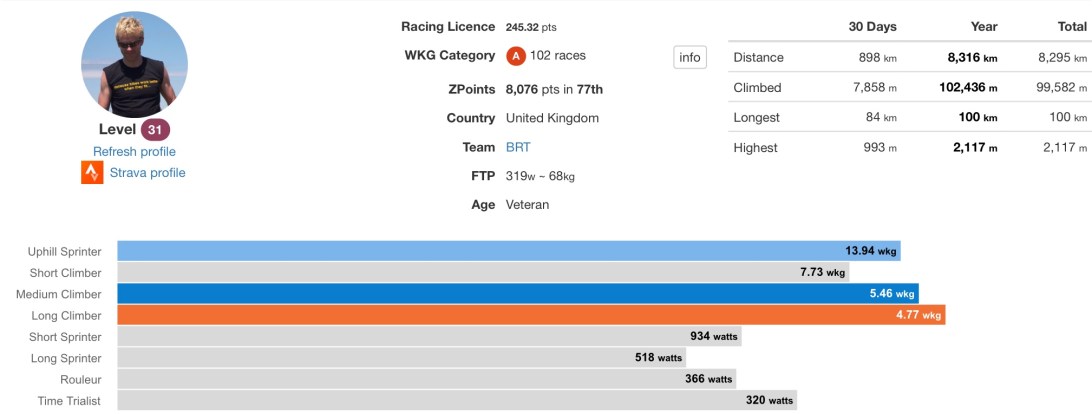
Task: Click the Level 31 badge
Action: [x=154, y=130]
